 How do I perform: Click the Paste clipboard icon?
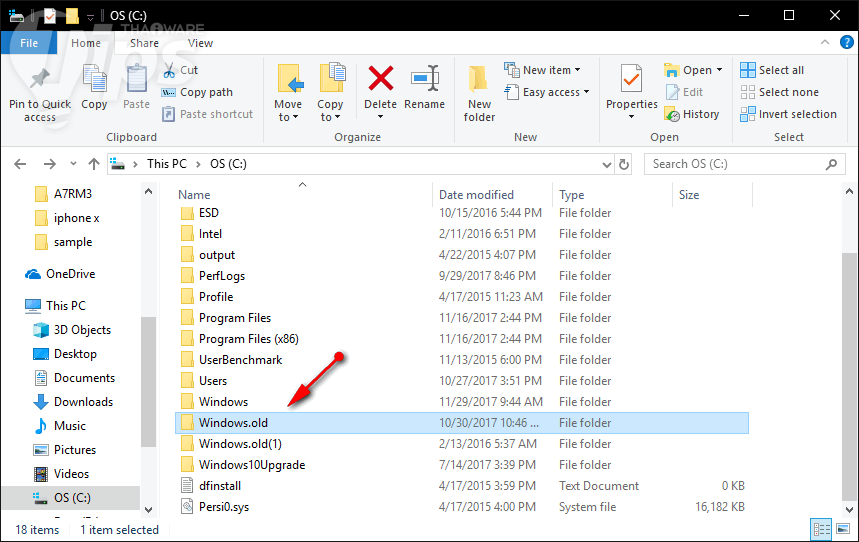tap(136, 78)
